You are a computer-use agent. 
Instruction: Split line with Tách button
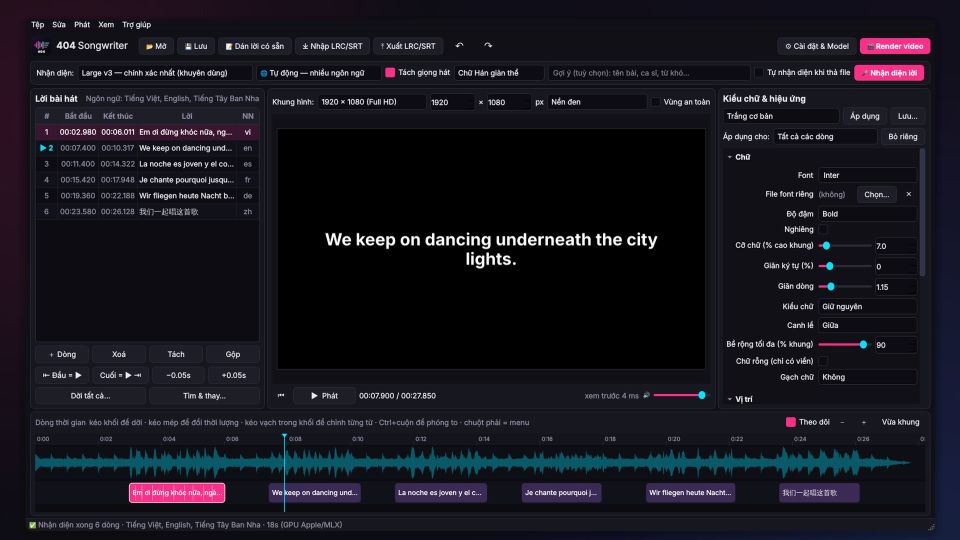point(176,354)
